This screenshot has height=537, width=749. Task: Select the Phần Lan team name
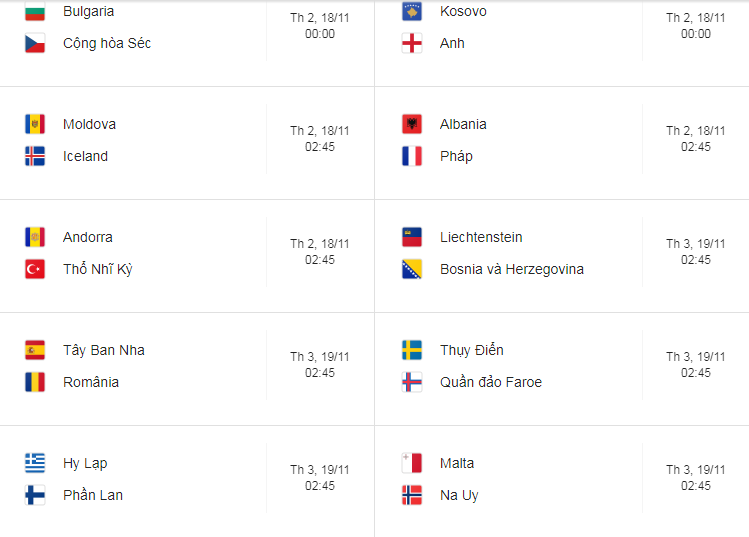[93, 495]
